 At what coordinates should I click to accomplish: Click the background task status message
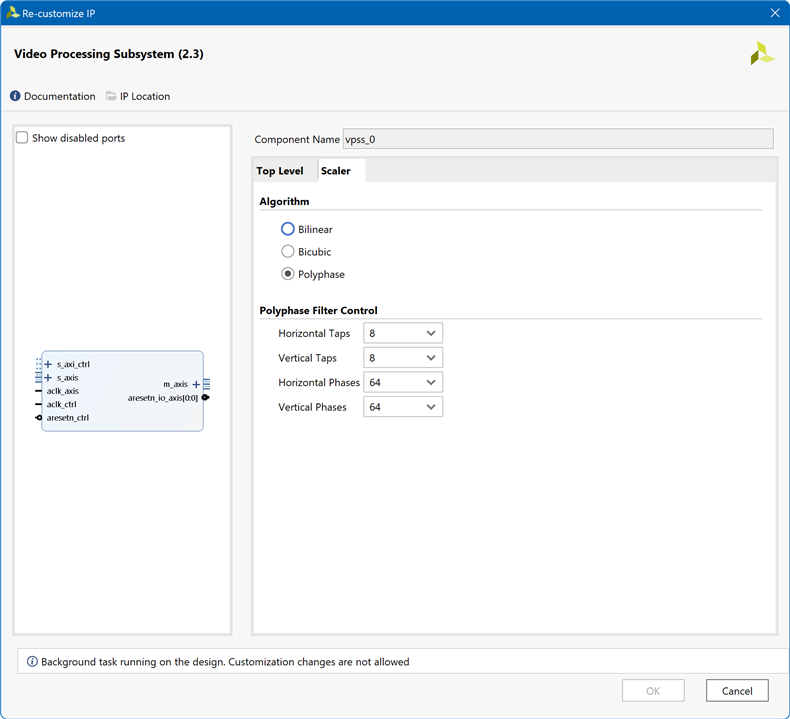225,662
